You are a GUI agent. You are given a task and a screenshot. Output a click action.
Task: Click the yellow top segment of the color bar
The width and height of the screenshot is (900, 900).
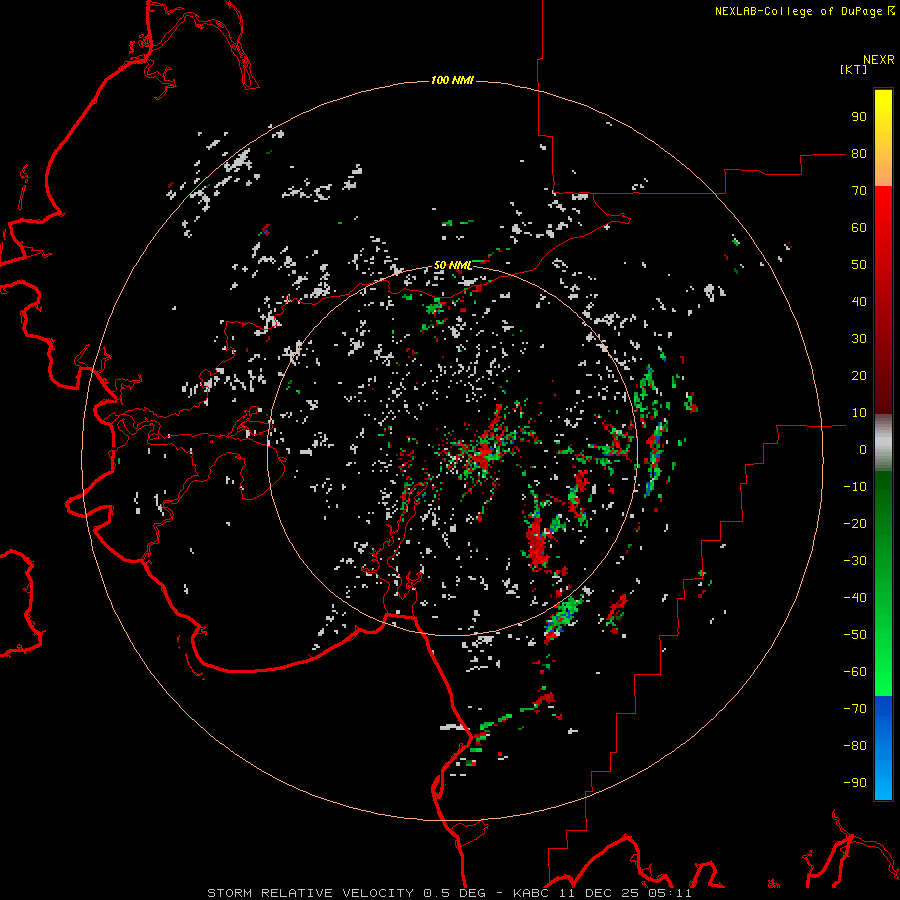883,138
